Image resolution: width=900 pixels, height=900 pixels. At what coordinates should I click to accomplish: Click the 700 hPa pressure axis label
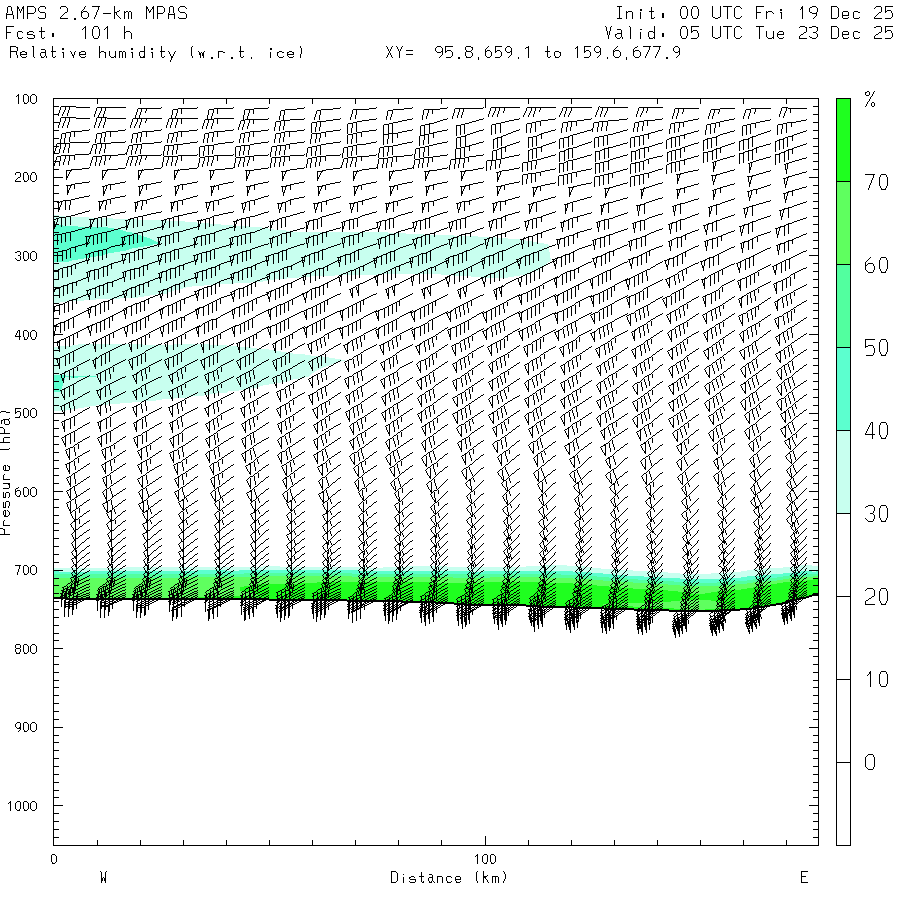coord(26,571)
